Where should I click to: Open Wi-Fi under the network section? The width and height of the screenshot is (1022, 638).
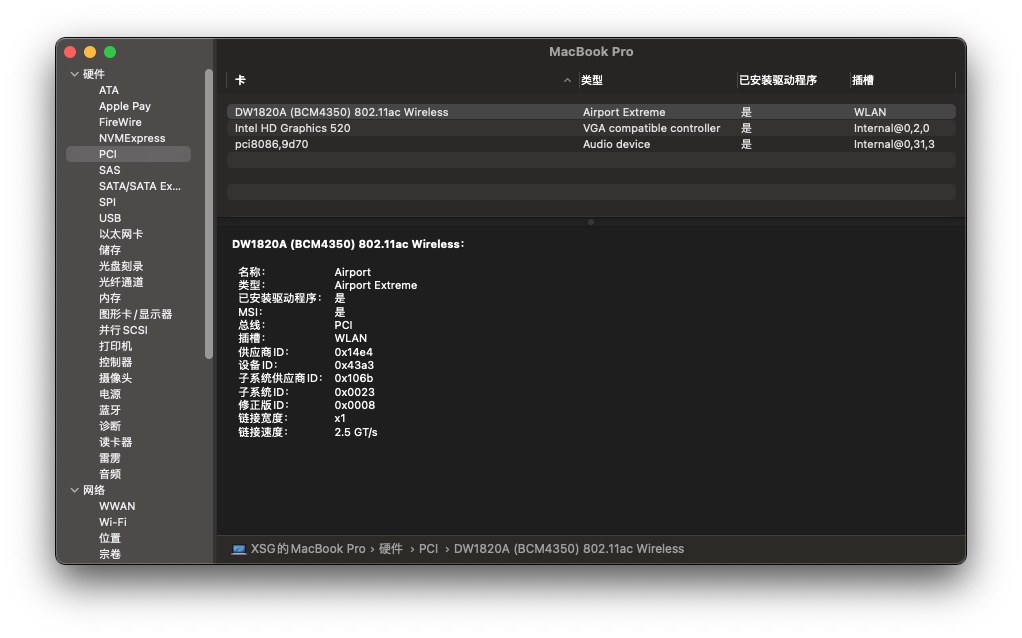(x=113, y=522)
